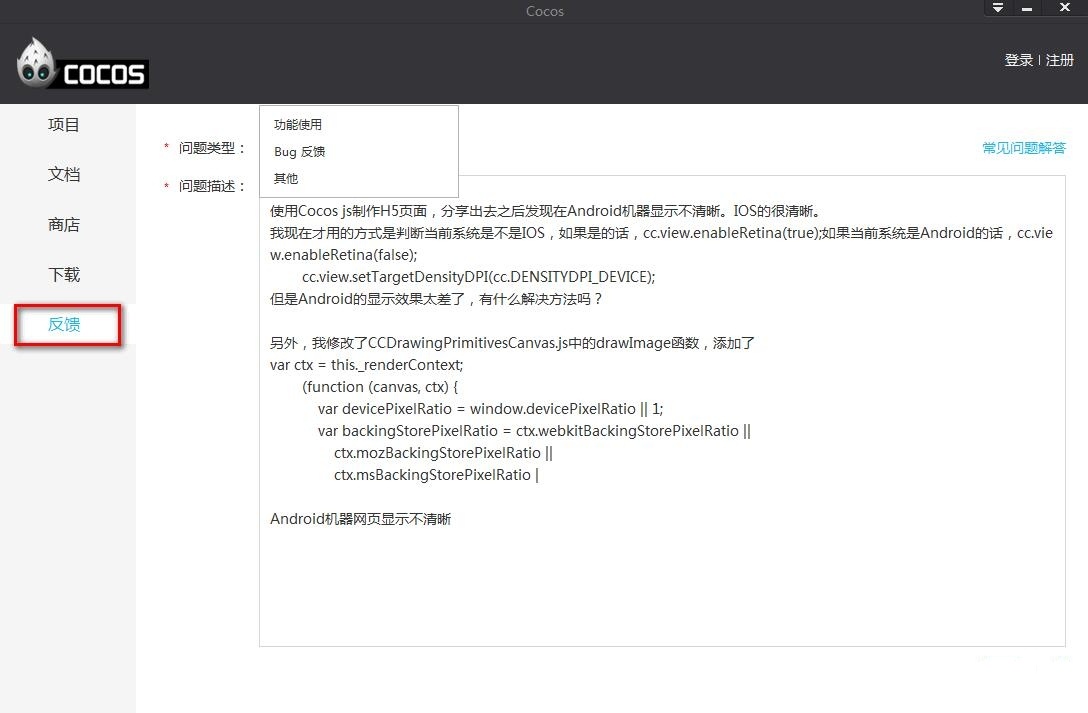Minimize the Cocos window
The image size is (1088, 713).
pos(1027,8)
